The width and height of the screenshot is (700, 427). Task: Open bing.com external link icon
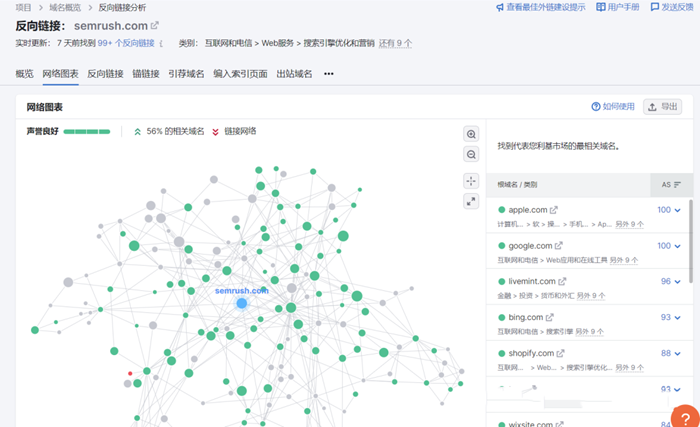550,317
